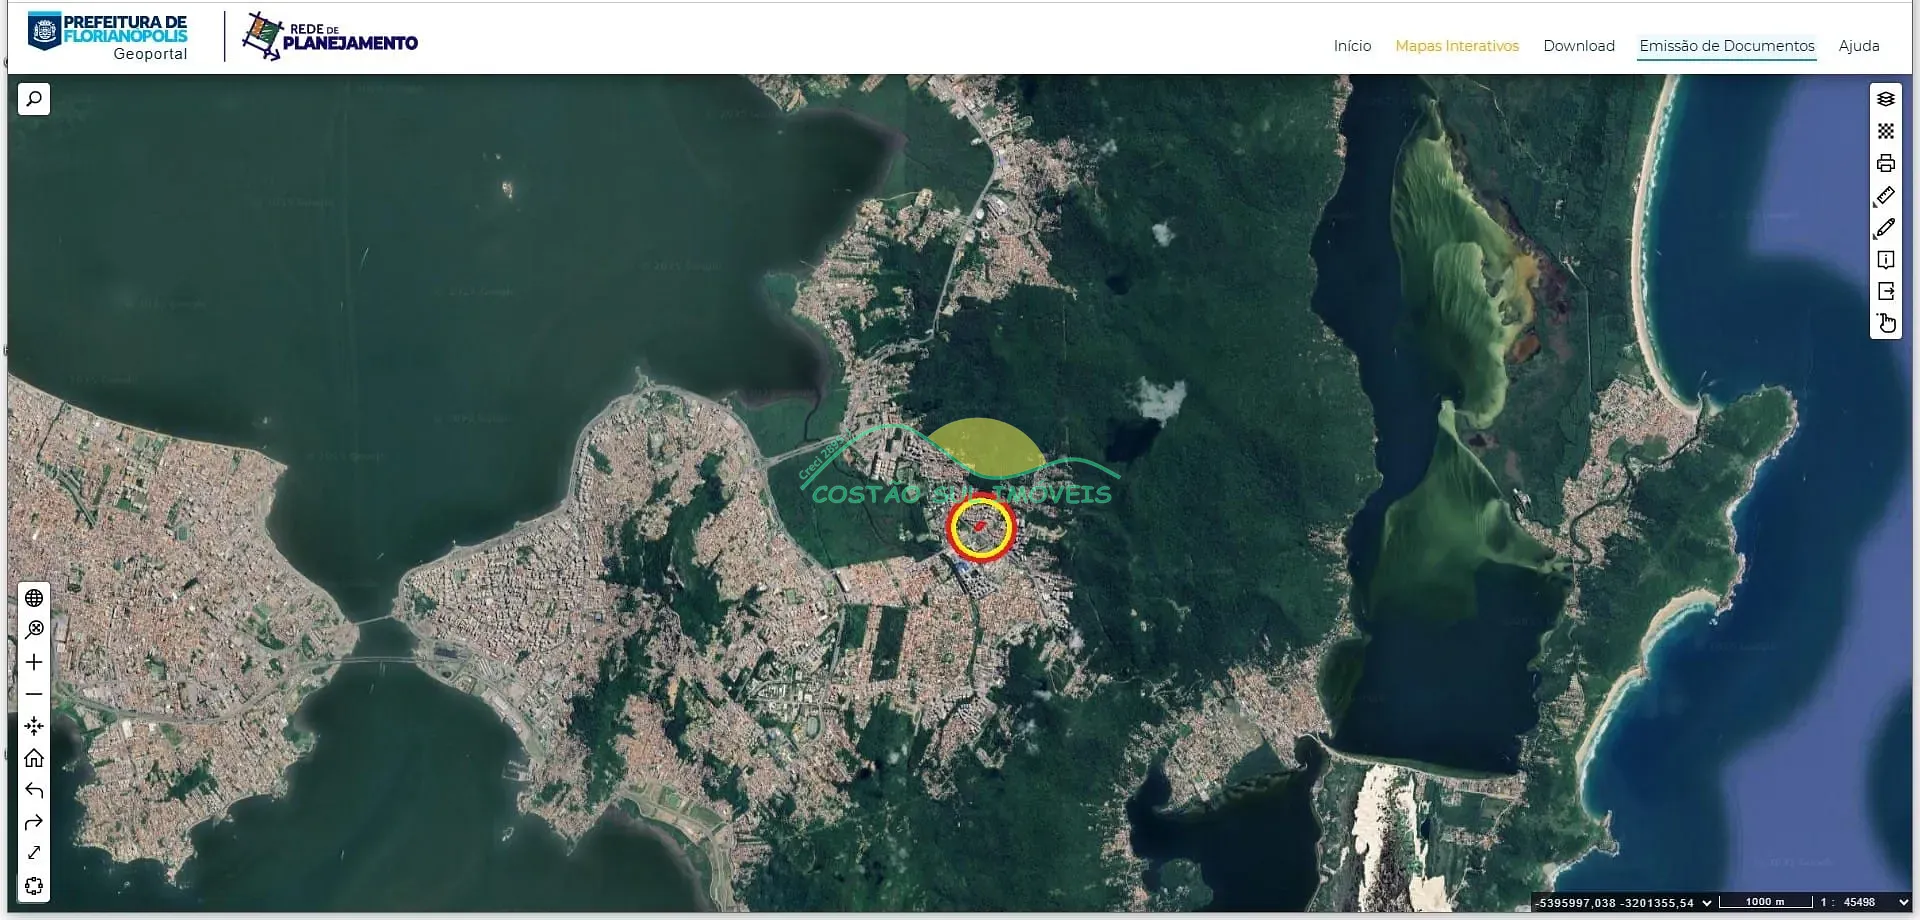Activate the pan hand tool
The height and width of the screenshot is (920, 1920).
coord(1885,323)
